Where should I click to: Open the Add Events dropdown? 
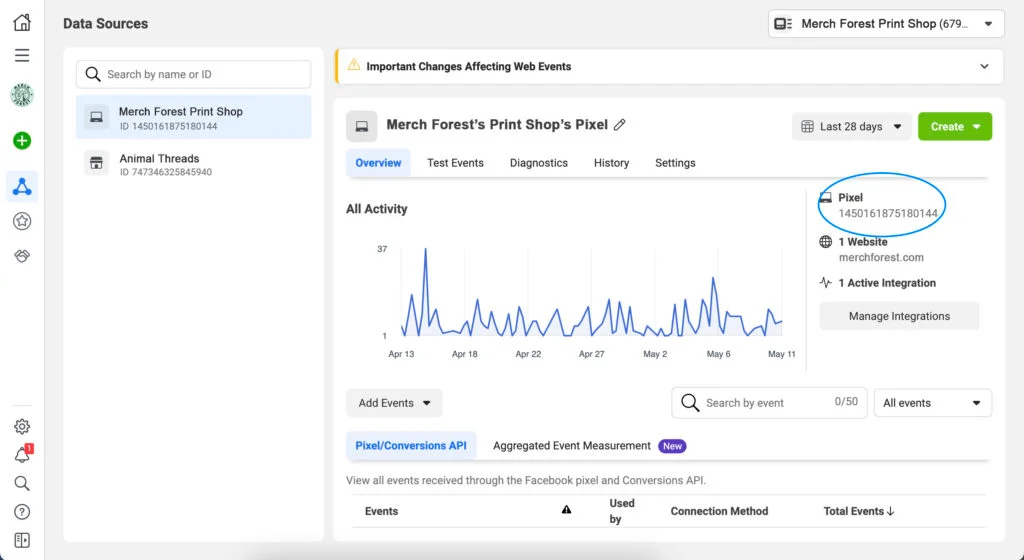click(394, 403)
